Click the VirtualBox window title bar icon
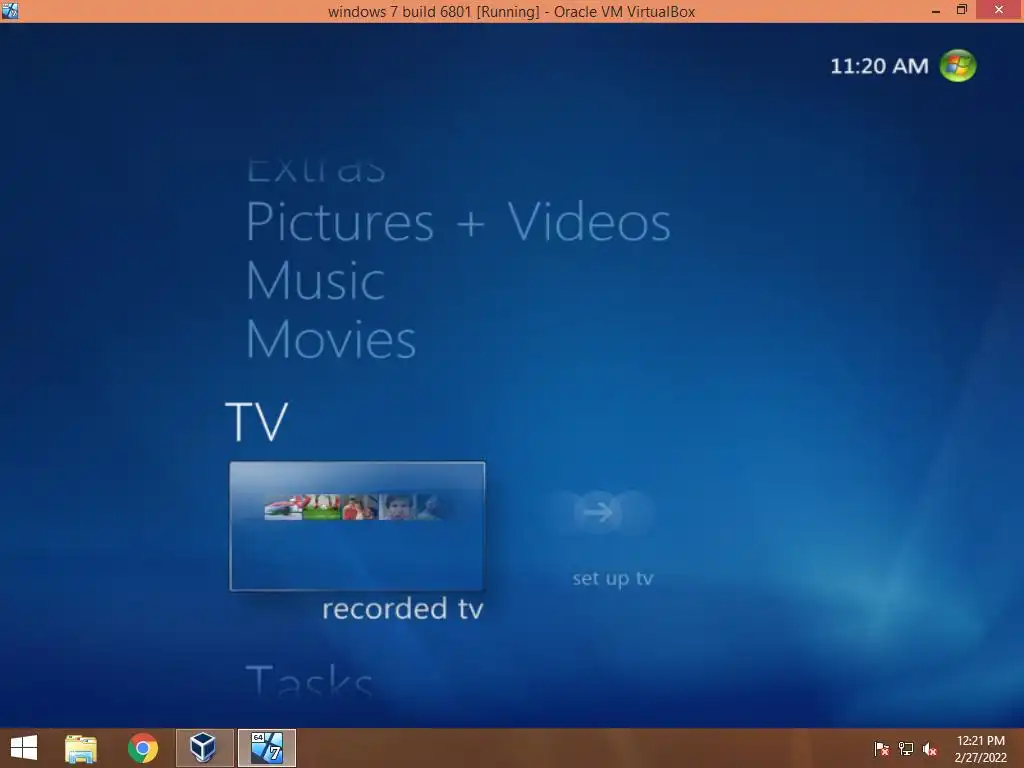The image size is (1024, 768). coord(10,10)
